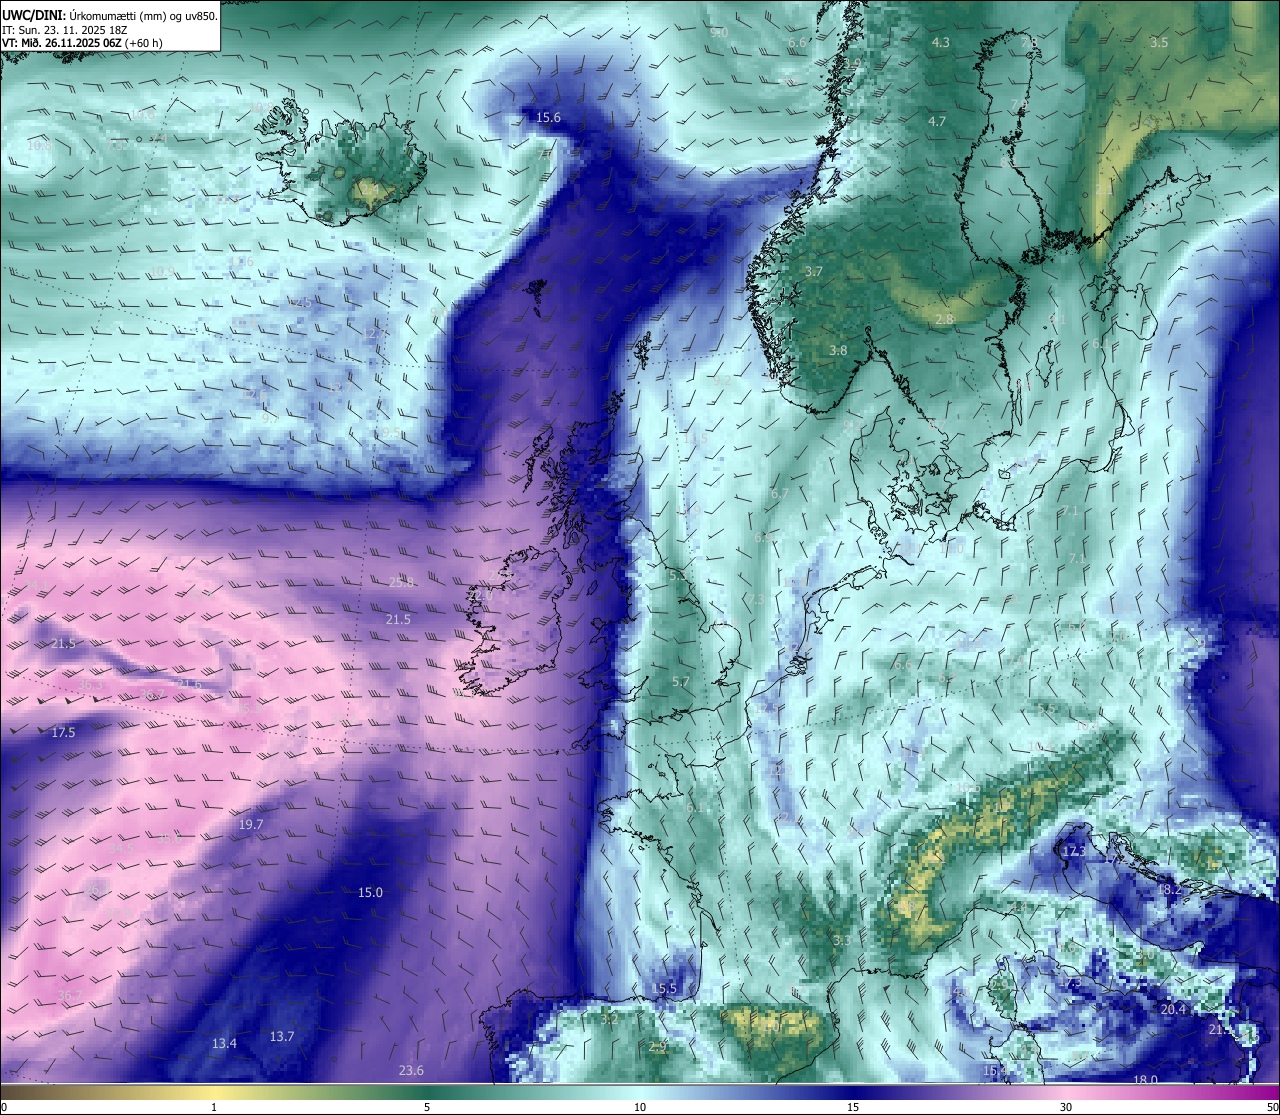The height and width of the screenshot is (1115, 1280).
Task: Click the color scale tick labeled 30
Action: click(1066, 1107)
